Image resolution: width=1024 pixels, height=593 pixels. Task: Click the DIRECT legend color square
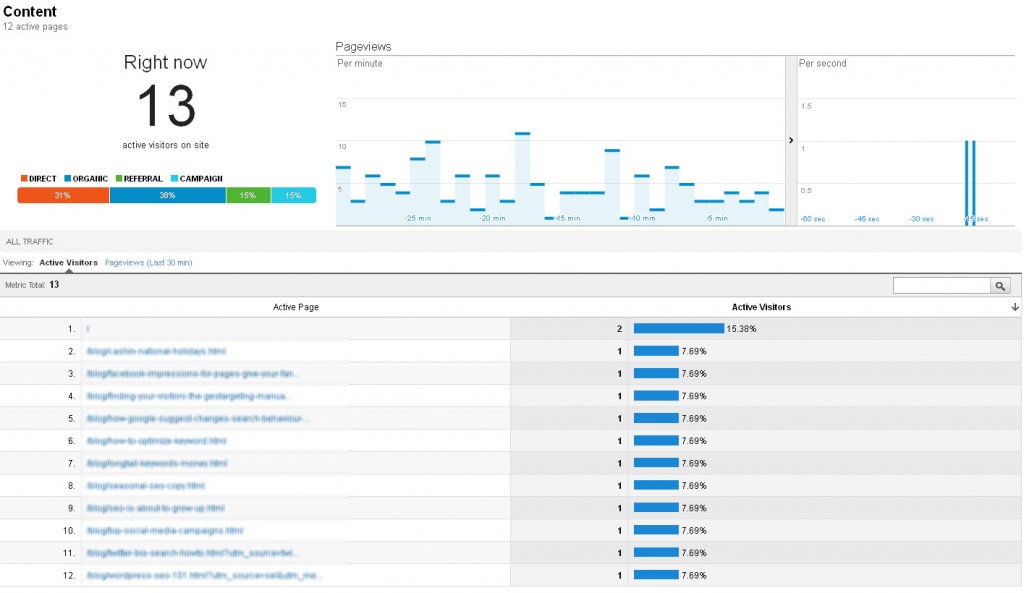tap(24, 179)
